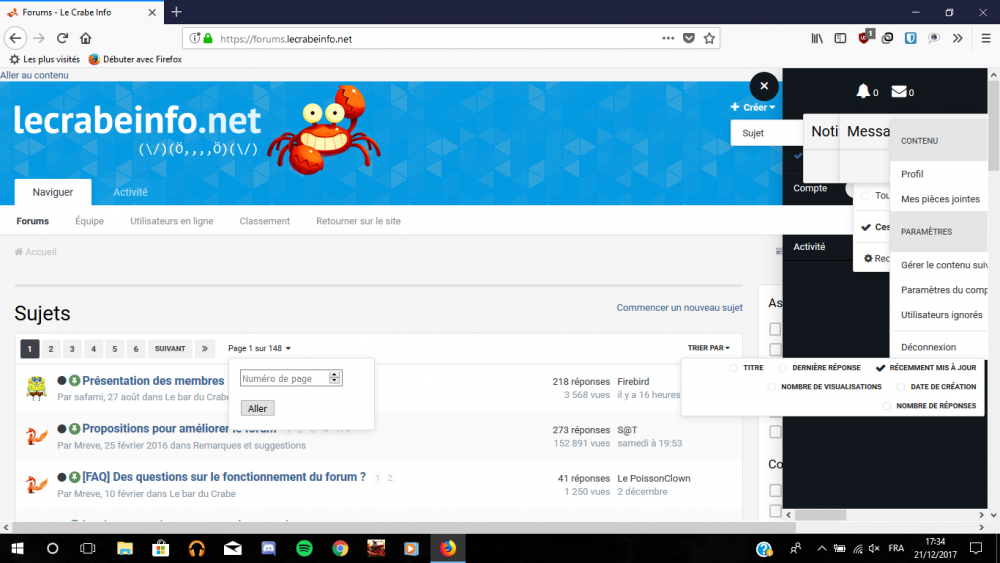Click Retourner sur le site
The height and width of the screenshot is (563, 1000).
click(x=358, y=221)
